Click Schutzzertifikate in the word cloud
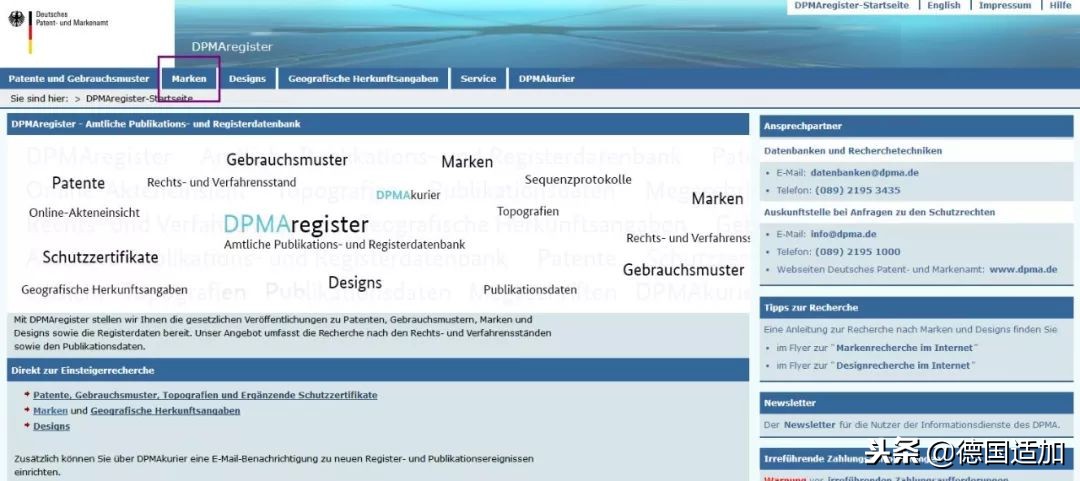The width and height of the screenshot is (1080, 481). point(101,258)
